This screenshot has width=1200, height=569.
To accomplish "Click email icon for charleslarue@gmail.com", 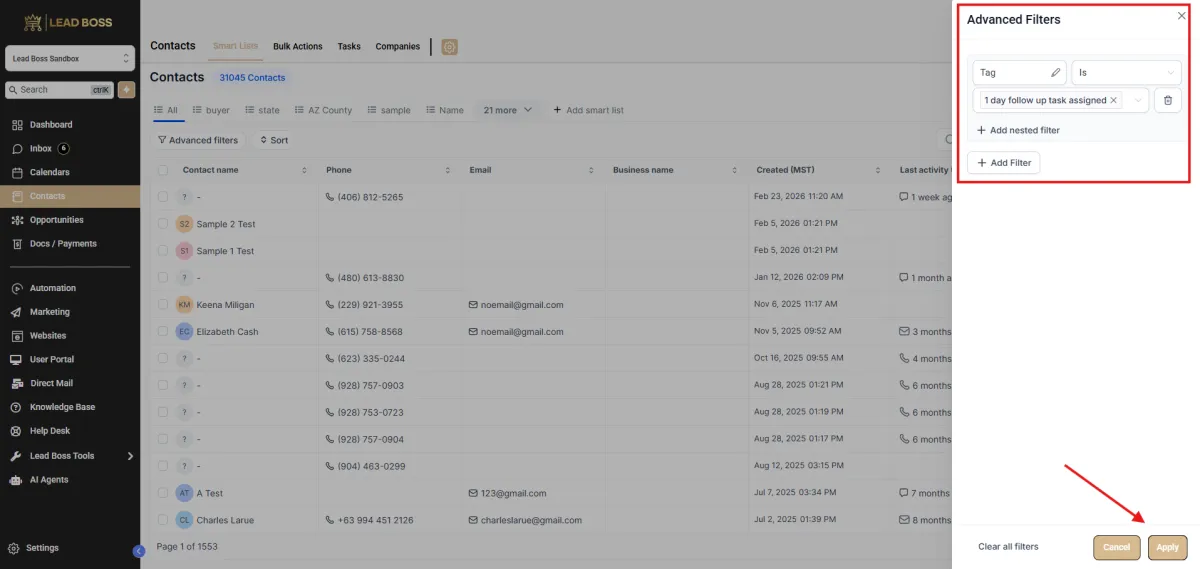I will pos(474,520).
